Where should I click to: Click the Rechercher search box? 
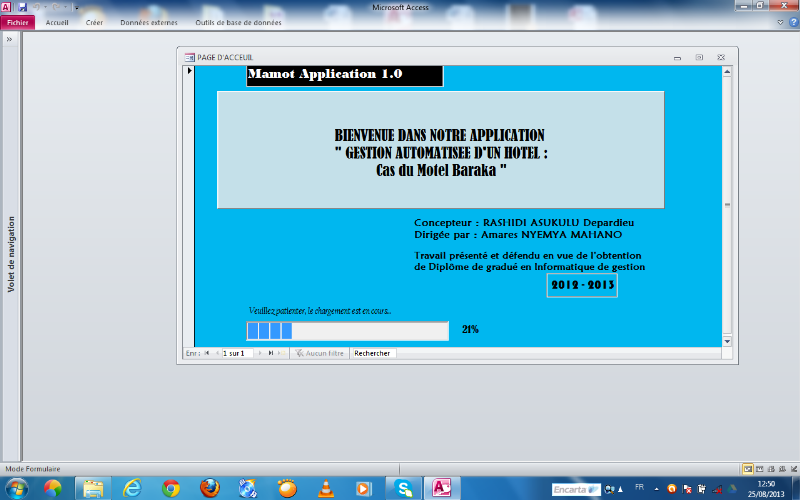pyautogui.click(x=373, y=353)
